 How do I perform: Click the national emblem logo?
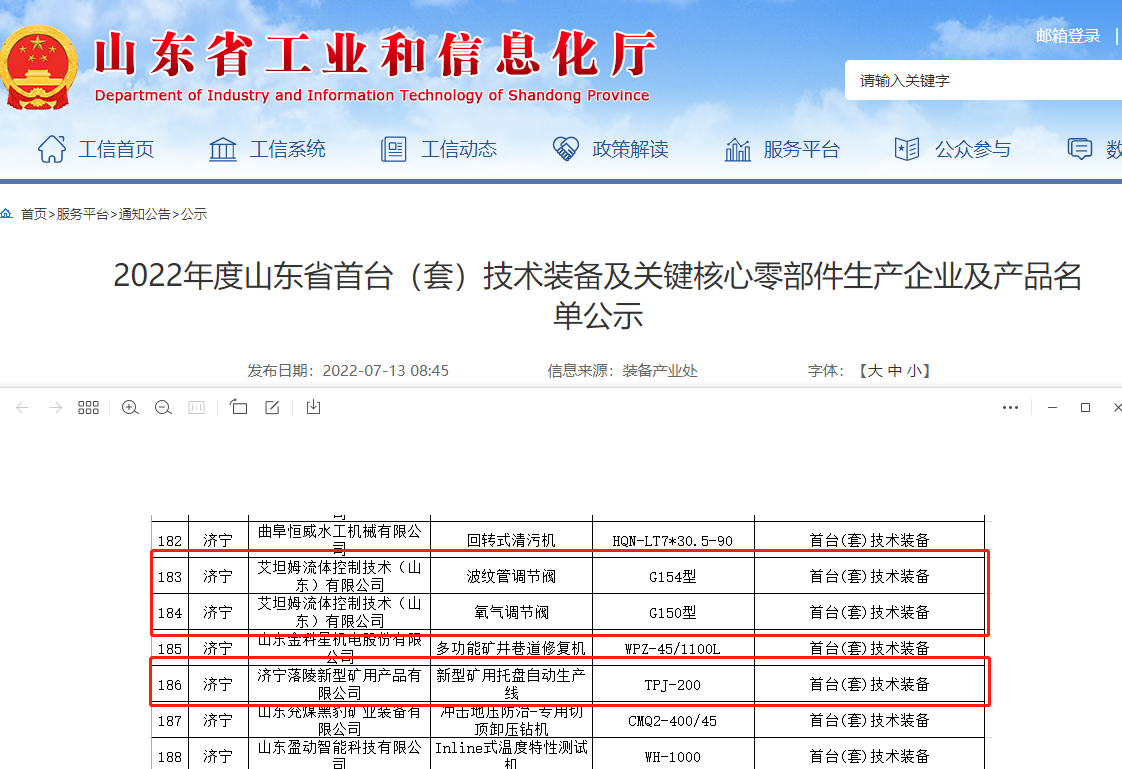(x=39, y=65)
